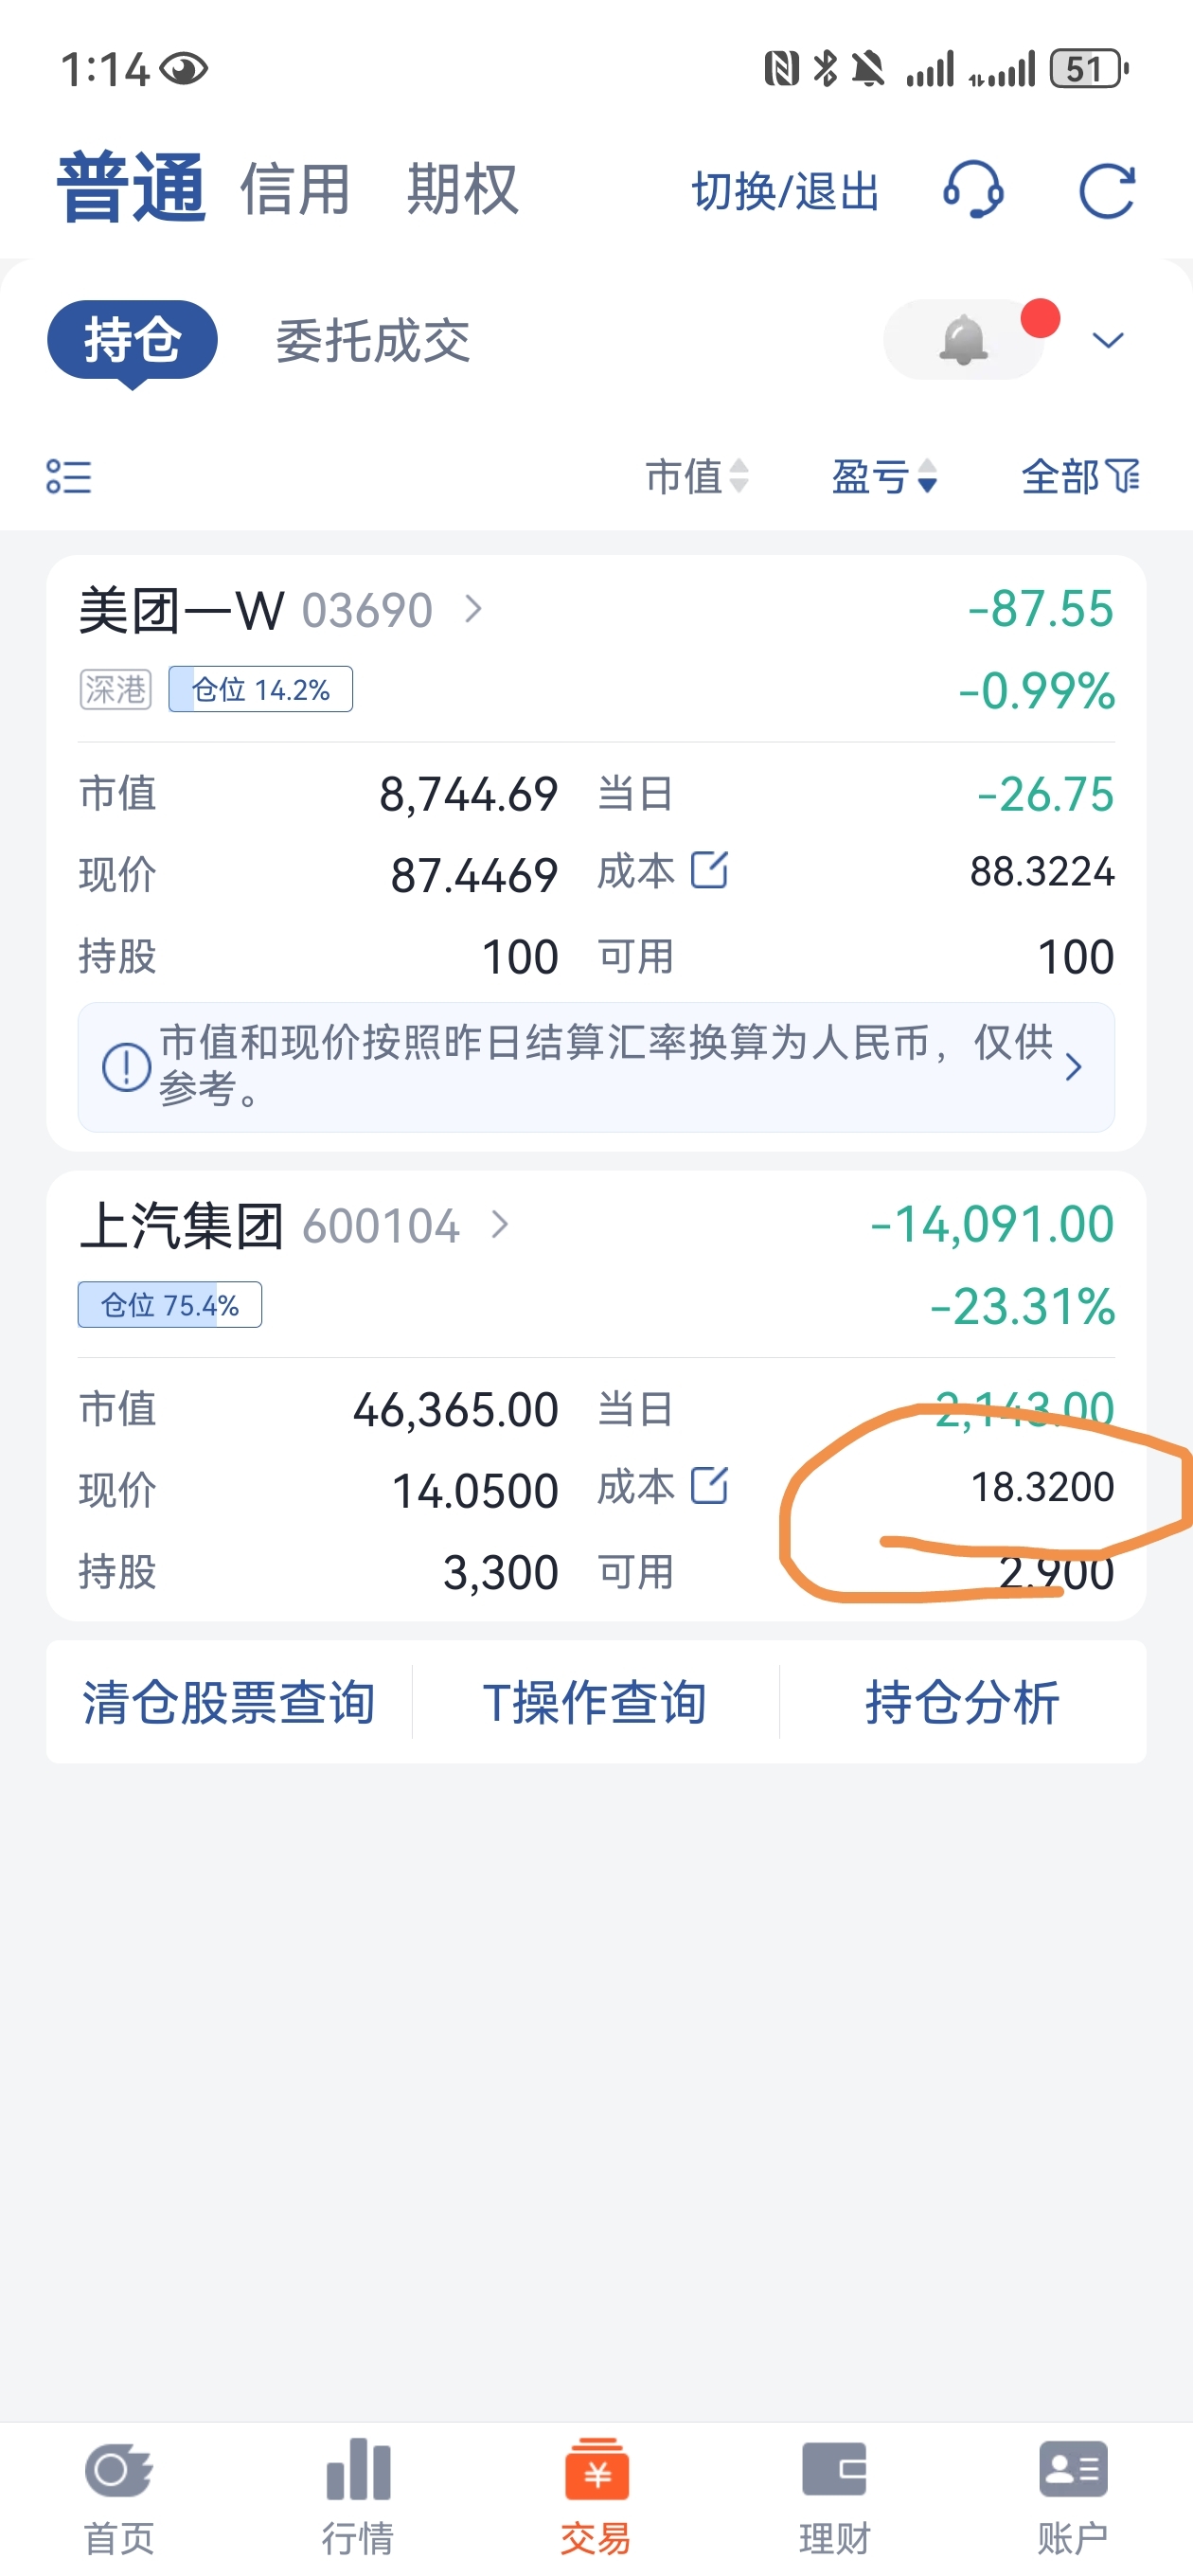This screenshot has width=1193, height=2576.
Task: Tap 上汽集团 profit/loss -14,091.00
Action: click(x=992, y=1224)
